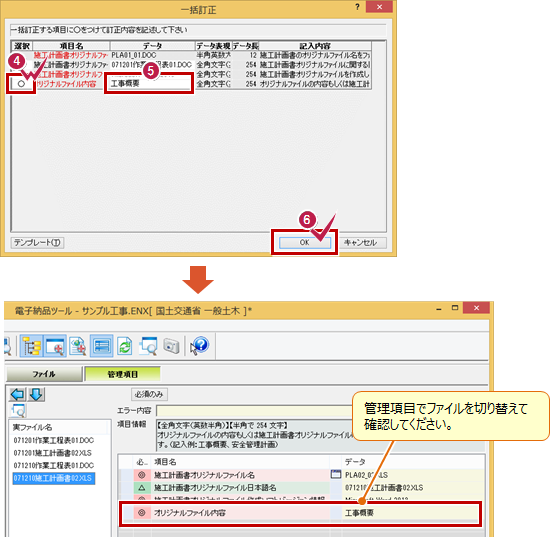Screen dimensions: 550x537
Task: Switch to the ファイル tab
Action: coord(44,374)
